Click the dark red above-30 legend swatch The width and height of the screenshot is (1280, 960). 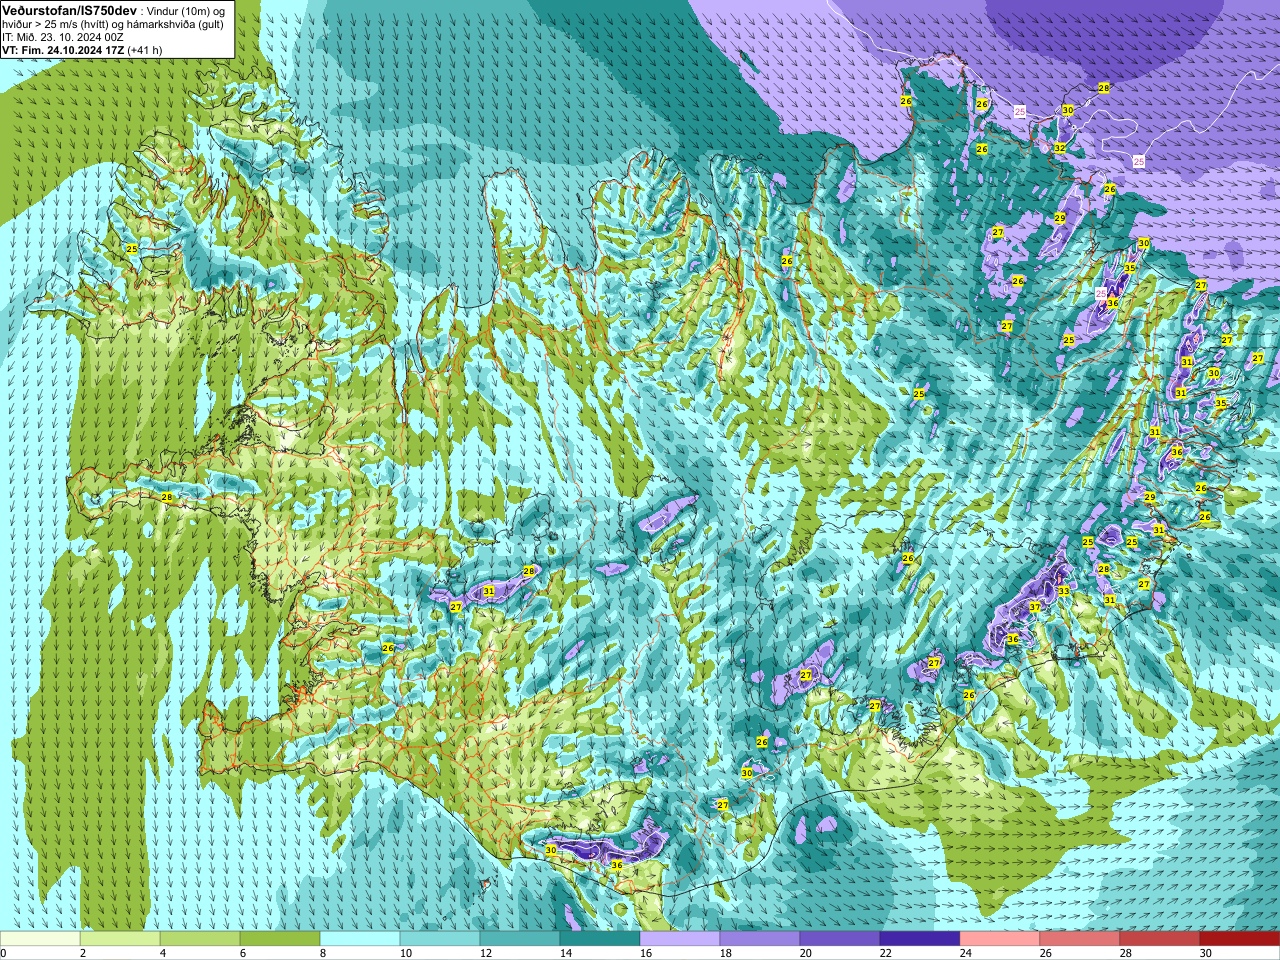pyautogui.click(x=1240, y=939)
